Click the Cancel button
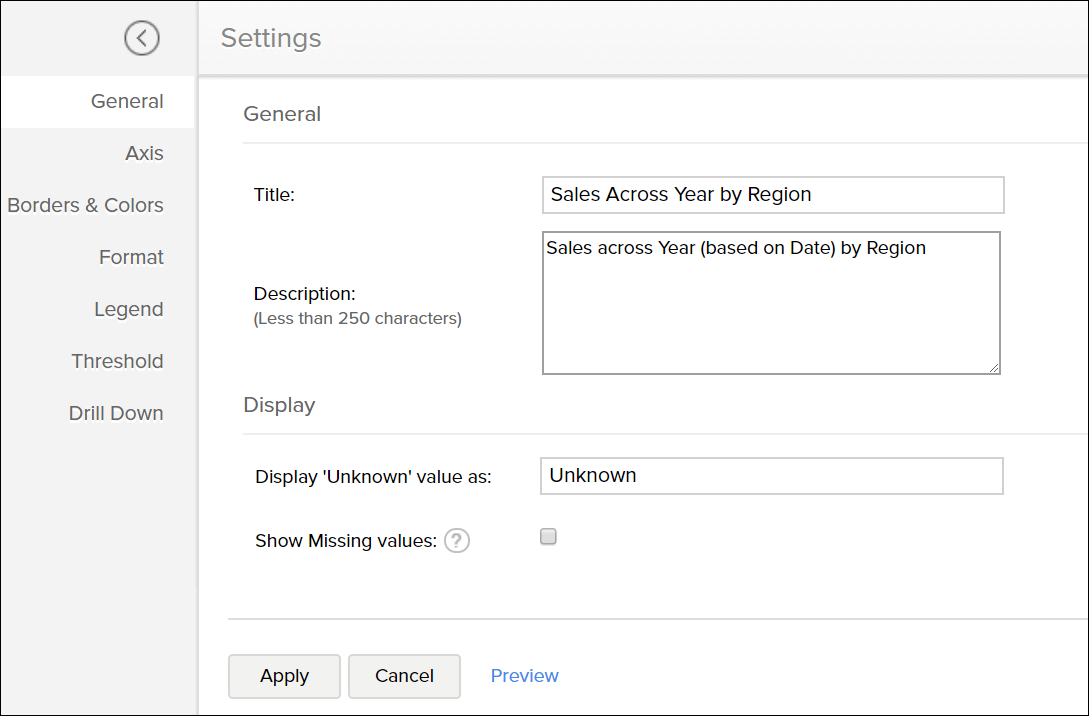 (404, 676)
